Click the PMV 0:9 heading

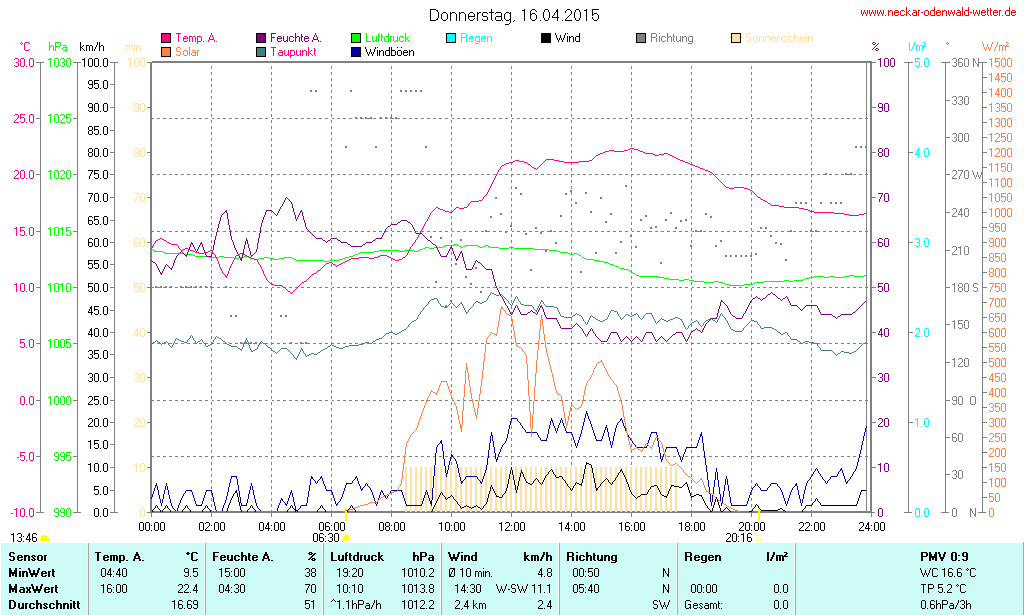944,556
